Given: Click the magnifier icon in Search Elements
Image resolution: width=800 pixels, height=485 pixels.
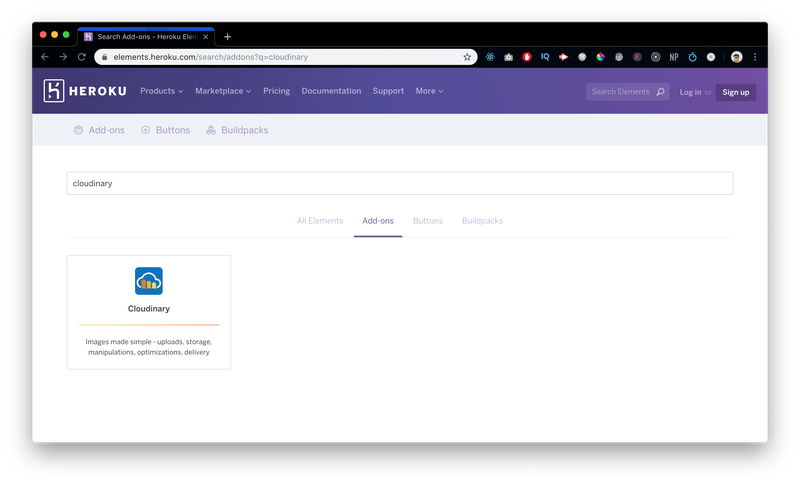Looking at the screenshot, I should pos(660,92).
